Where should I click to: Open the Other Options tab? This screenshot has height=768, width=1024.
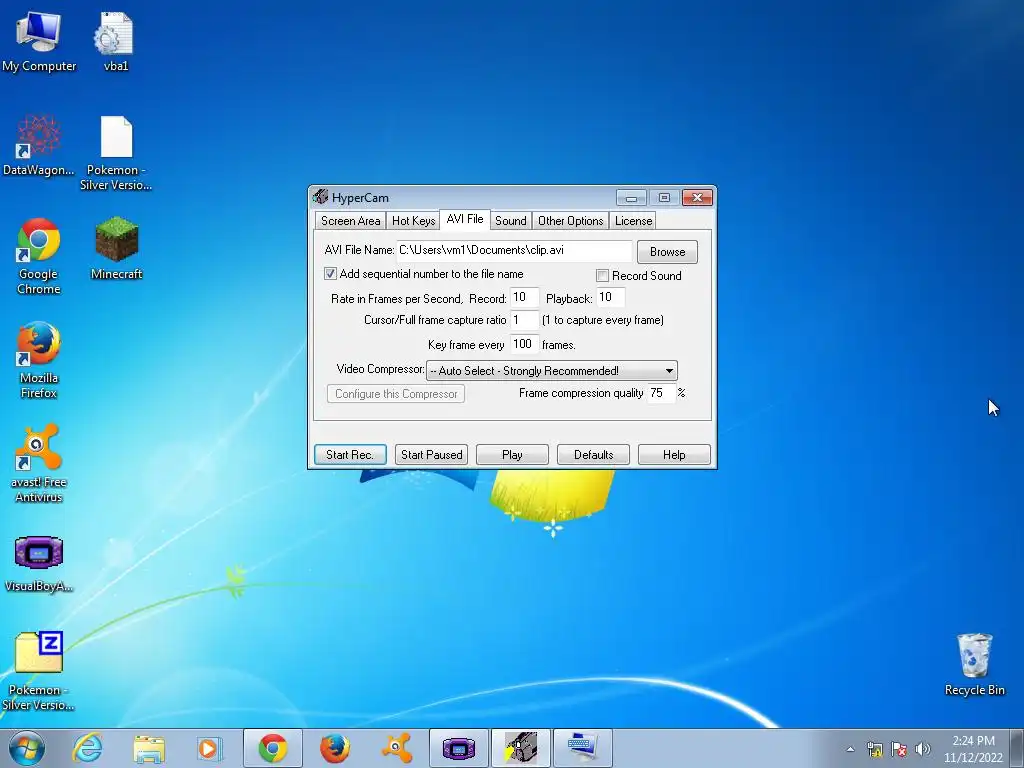pyautogui.click(x=570, y=221)
